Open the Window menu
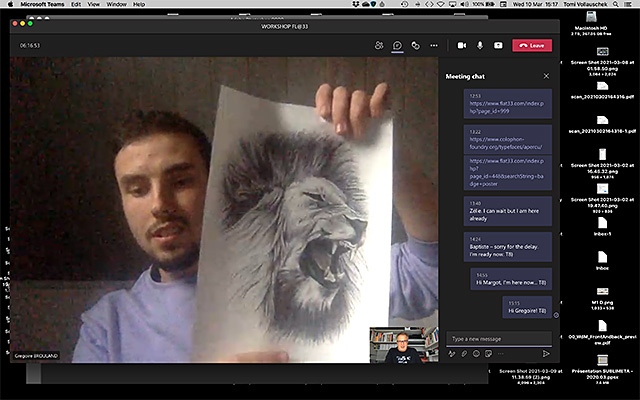This screenshot has height=400, width=640. (116, 4)
